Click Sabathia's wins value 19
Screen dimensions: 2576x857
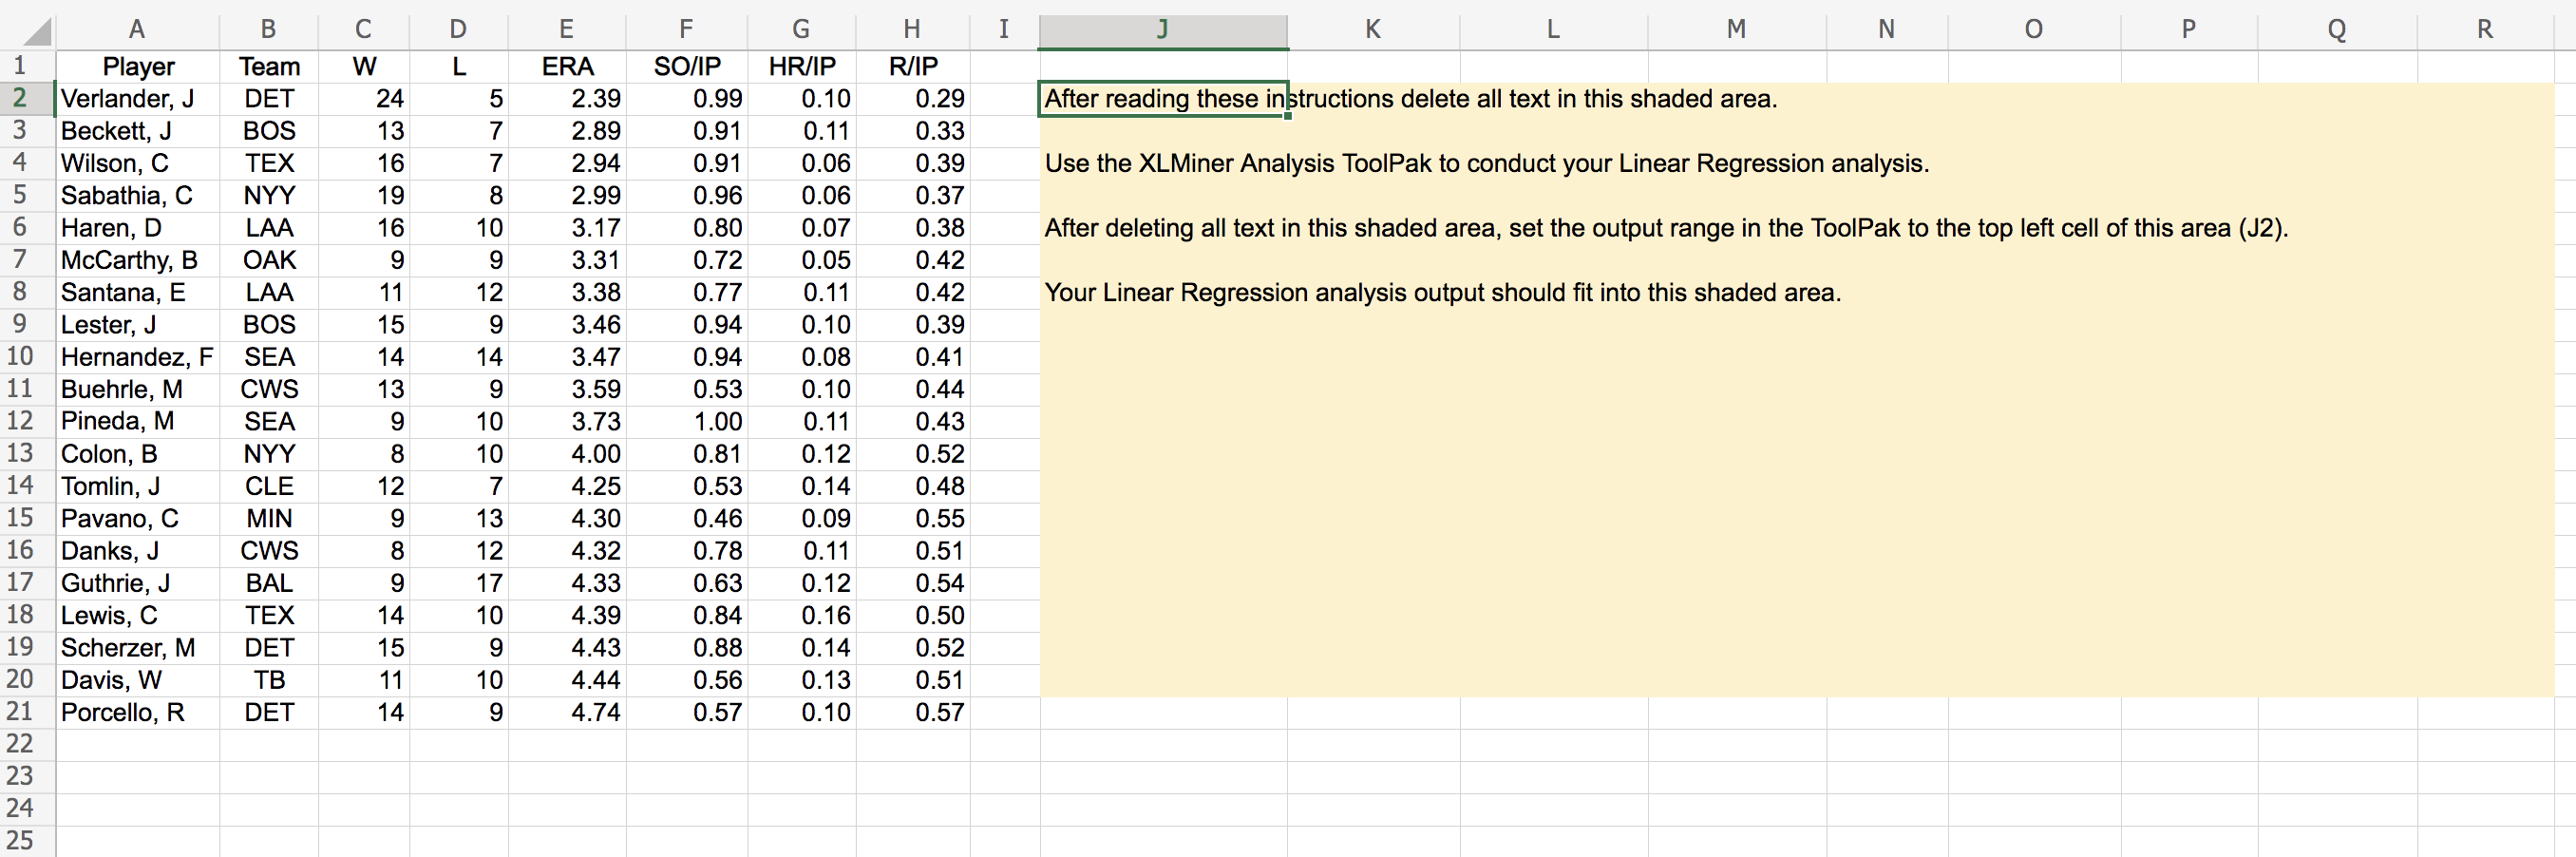(x=364, y=196)
